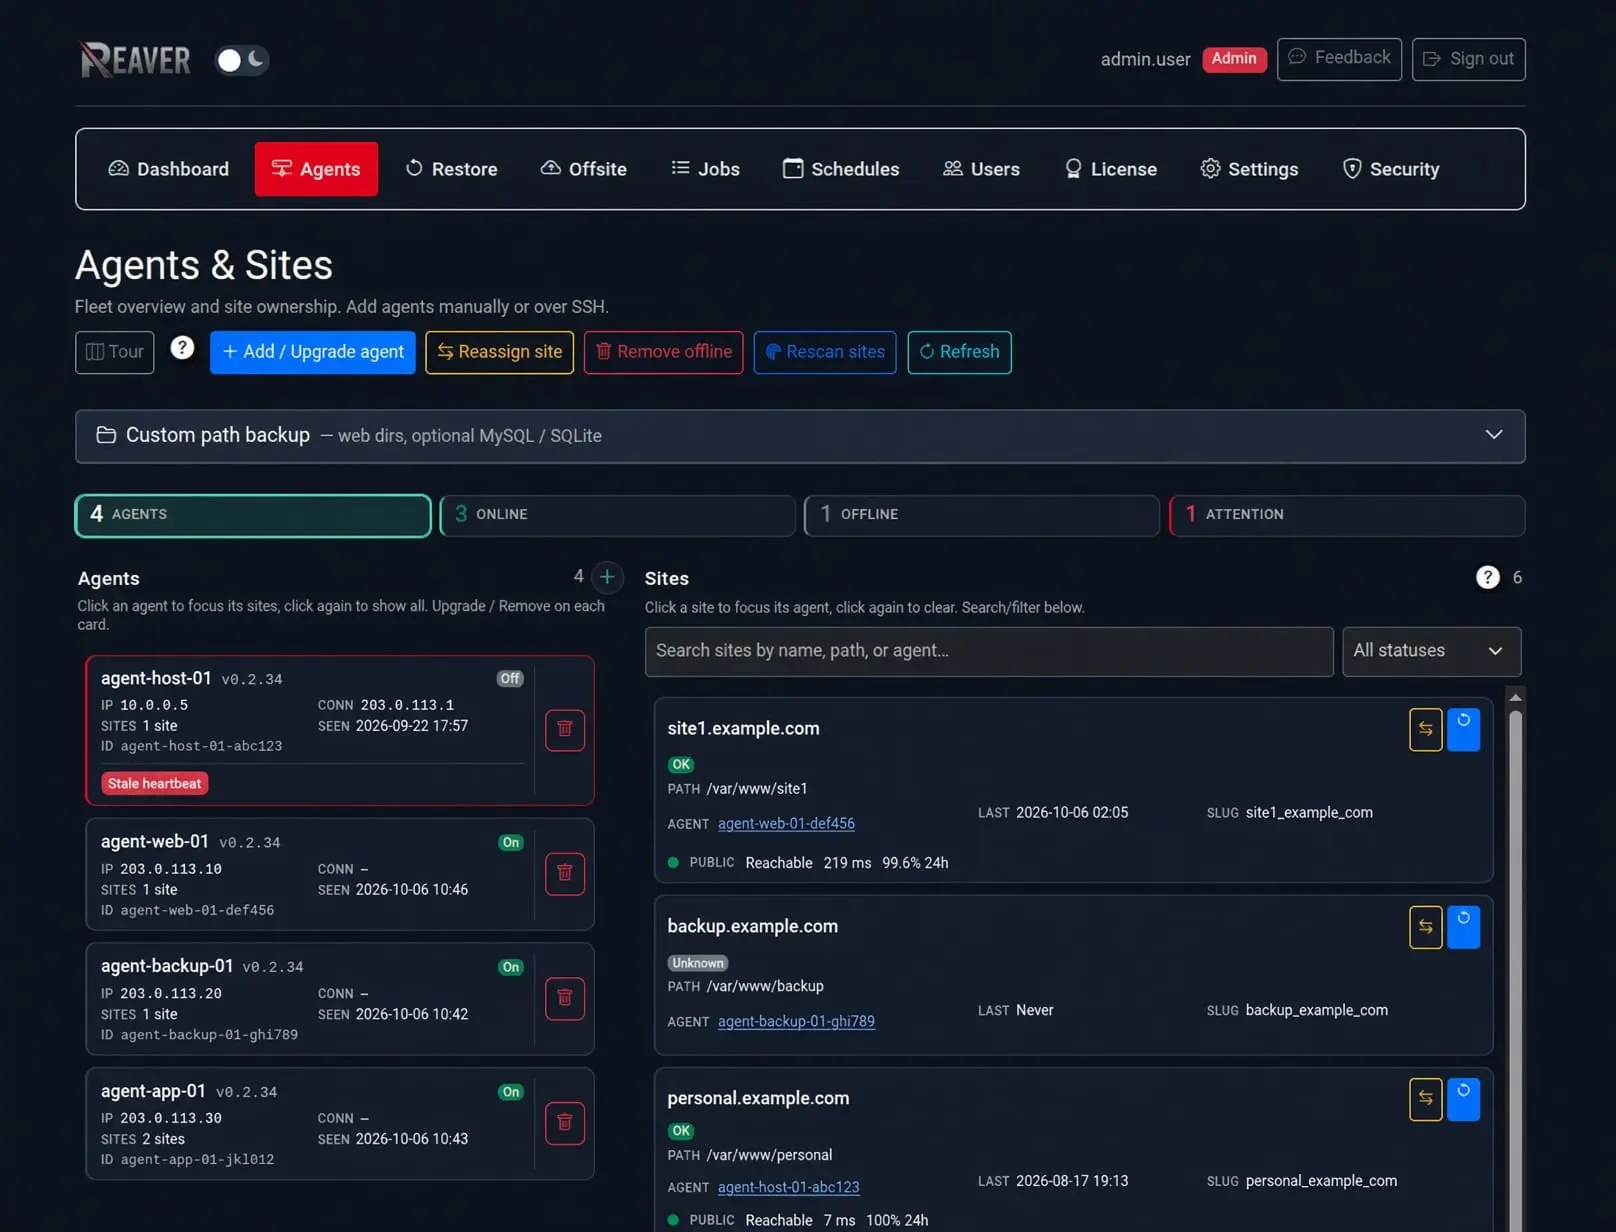This screenshot has height=1232, width=1616.
Task: Click the plus icon to add agent
Action: [x=607, y=577]
